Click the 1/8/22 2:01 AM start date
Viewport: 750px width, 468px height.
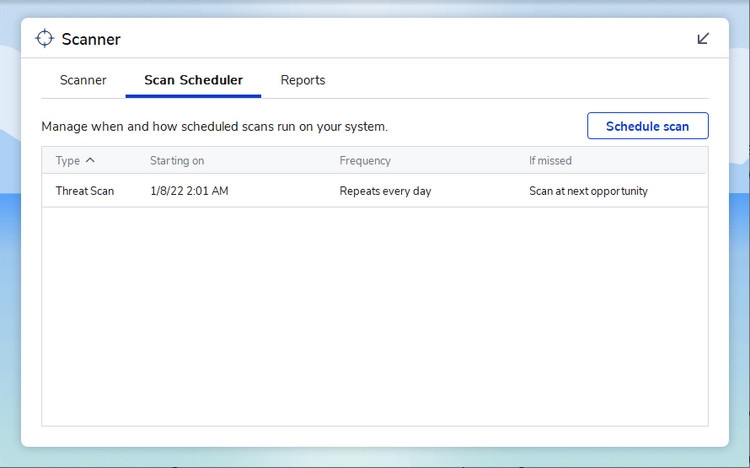click(x=189, y=191)
